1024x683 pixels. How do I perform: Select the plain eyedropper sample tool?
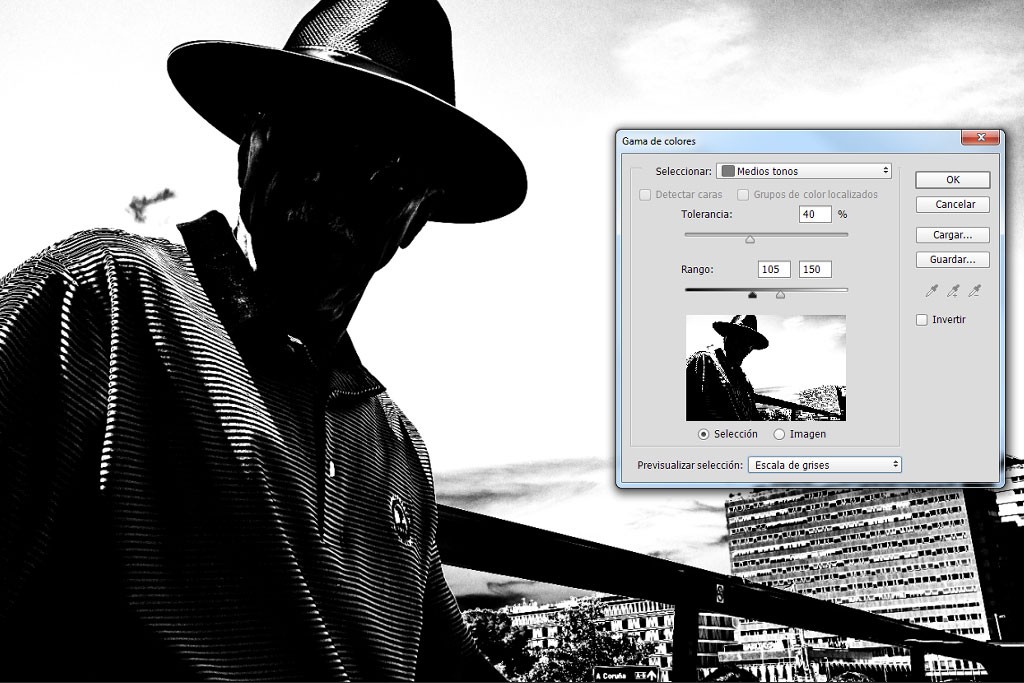coord(931,291)
